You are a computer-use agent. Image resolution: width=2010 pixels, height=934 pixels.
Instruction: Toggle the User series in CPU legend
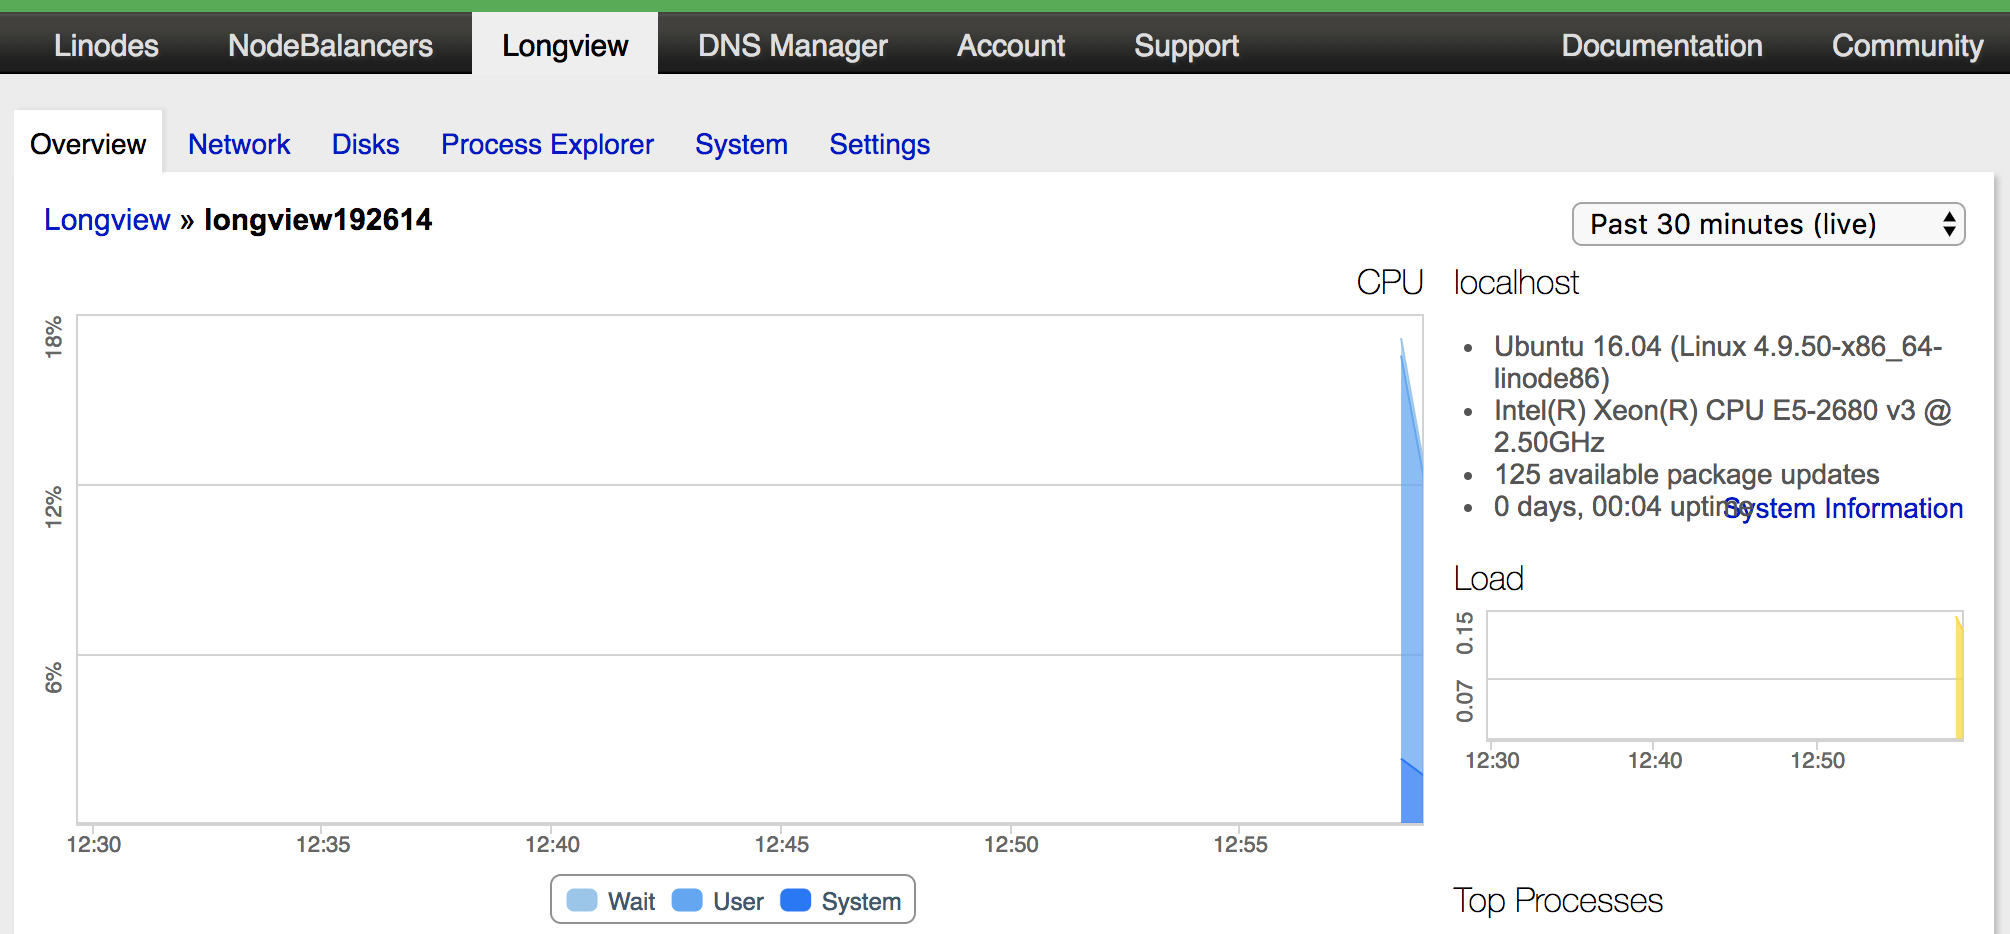click(x=737, y=901)
